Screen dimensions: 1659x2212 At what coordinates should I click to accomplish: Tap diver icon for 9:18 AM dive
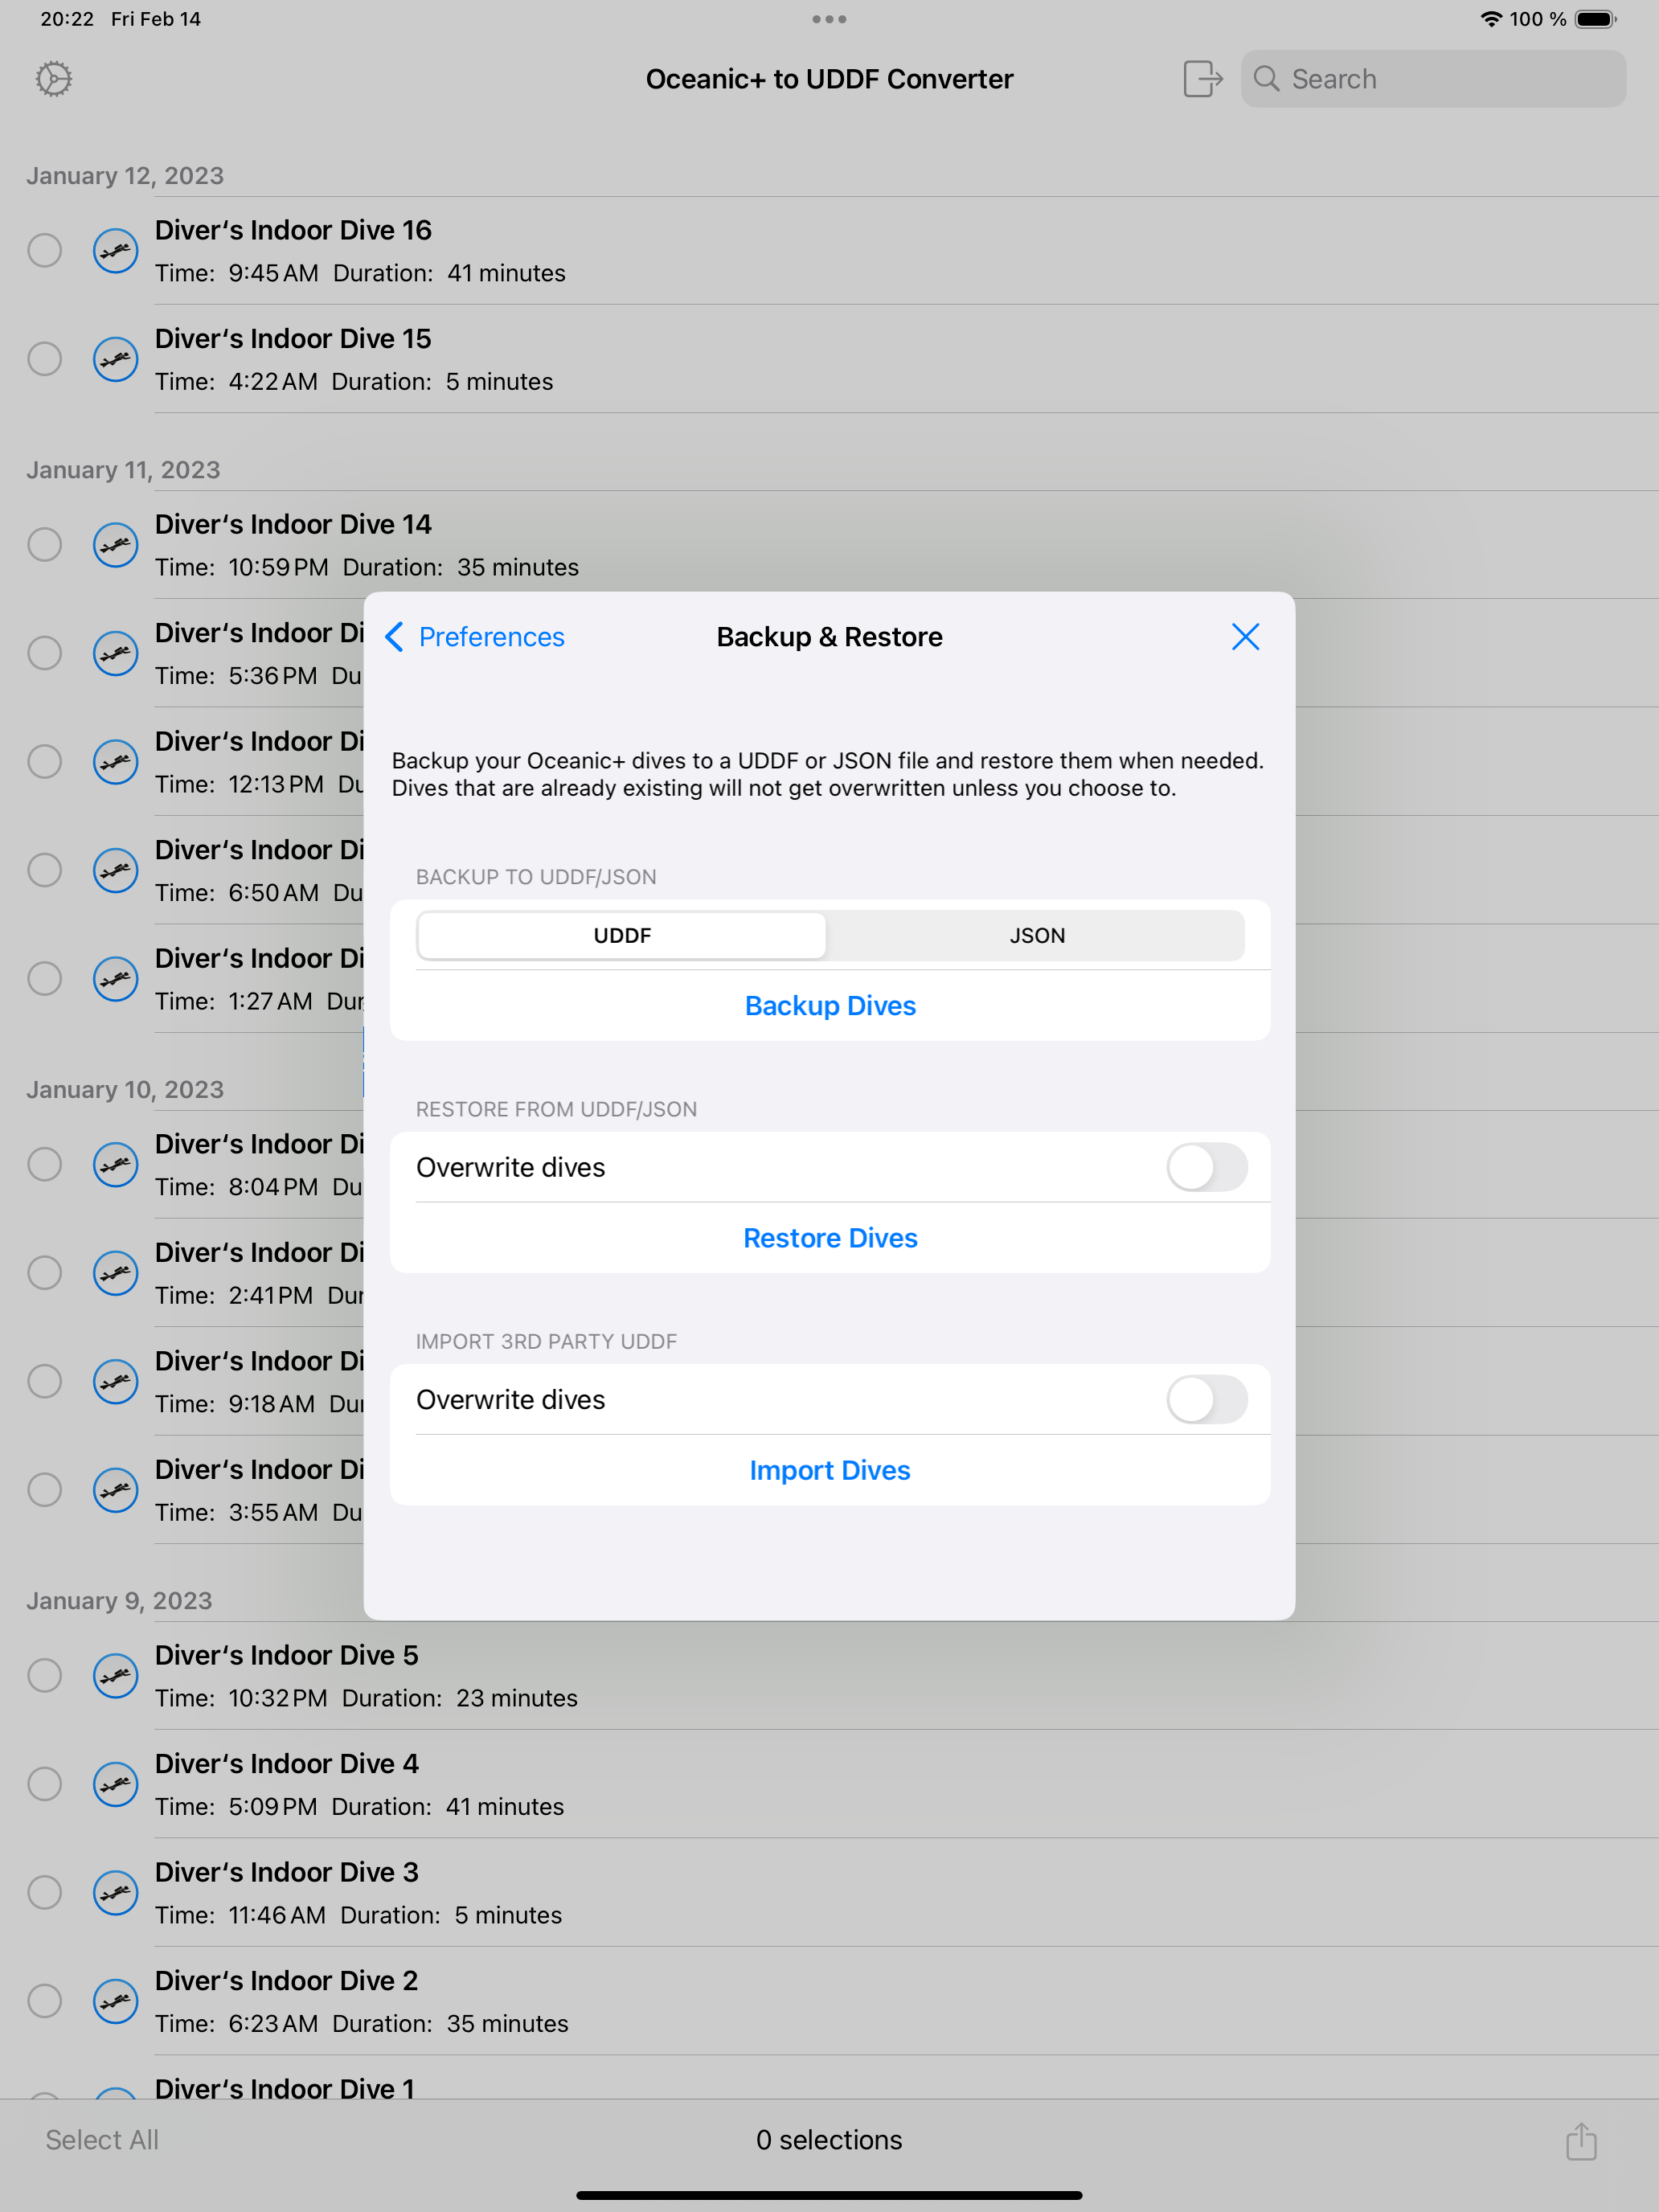(116, 1382)
